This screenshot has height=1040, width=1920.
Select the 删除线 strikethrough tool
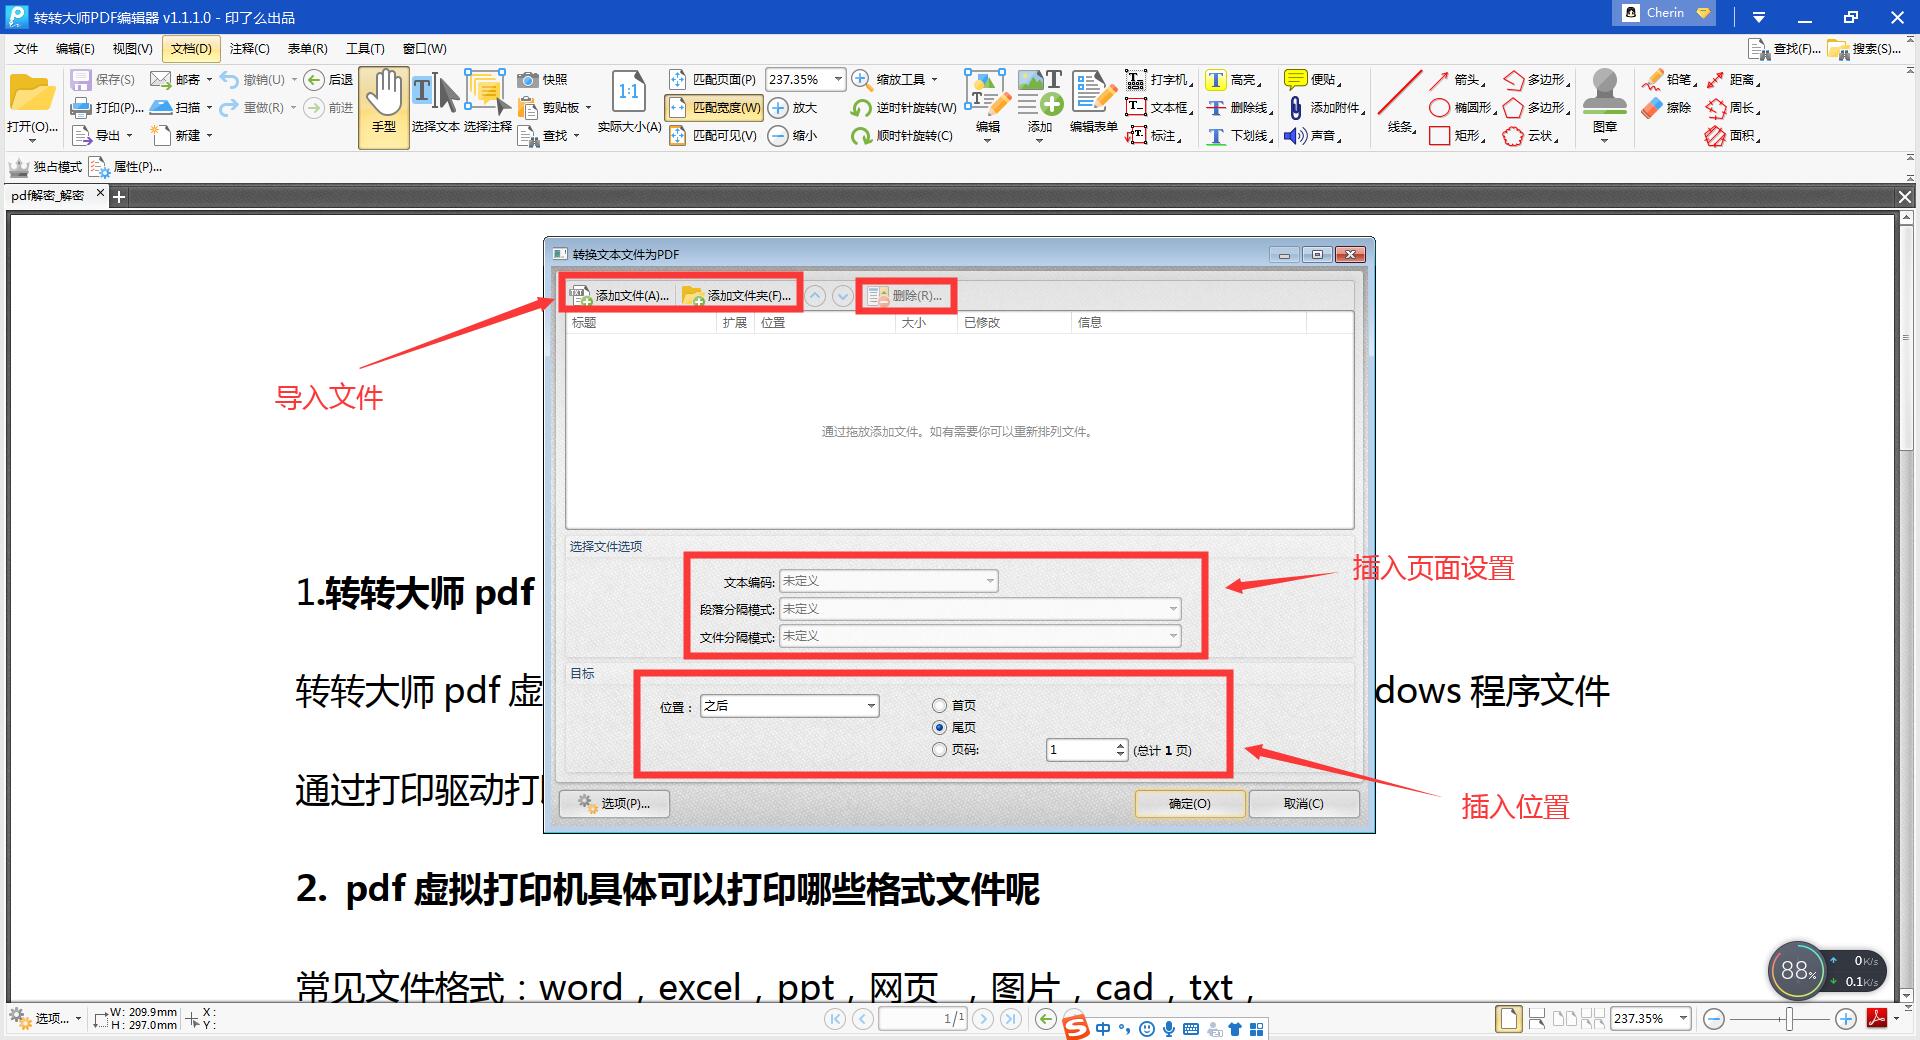[x=1238, y=107]
